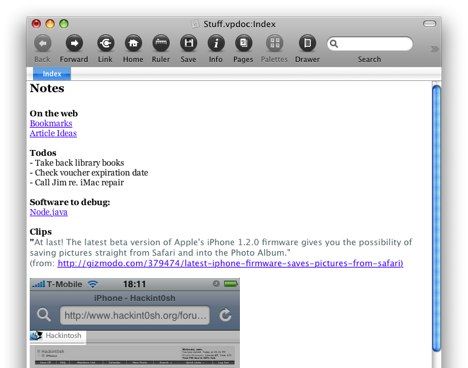
Task: Focus the Search input field
Action: [370, 44]
